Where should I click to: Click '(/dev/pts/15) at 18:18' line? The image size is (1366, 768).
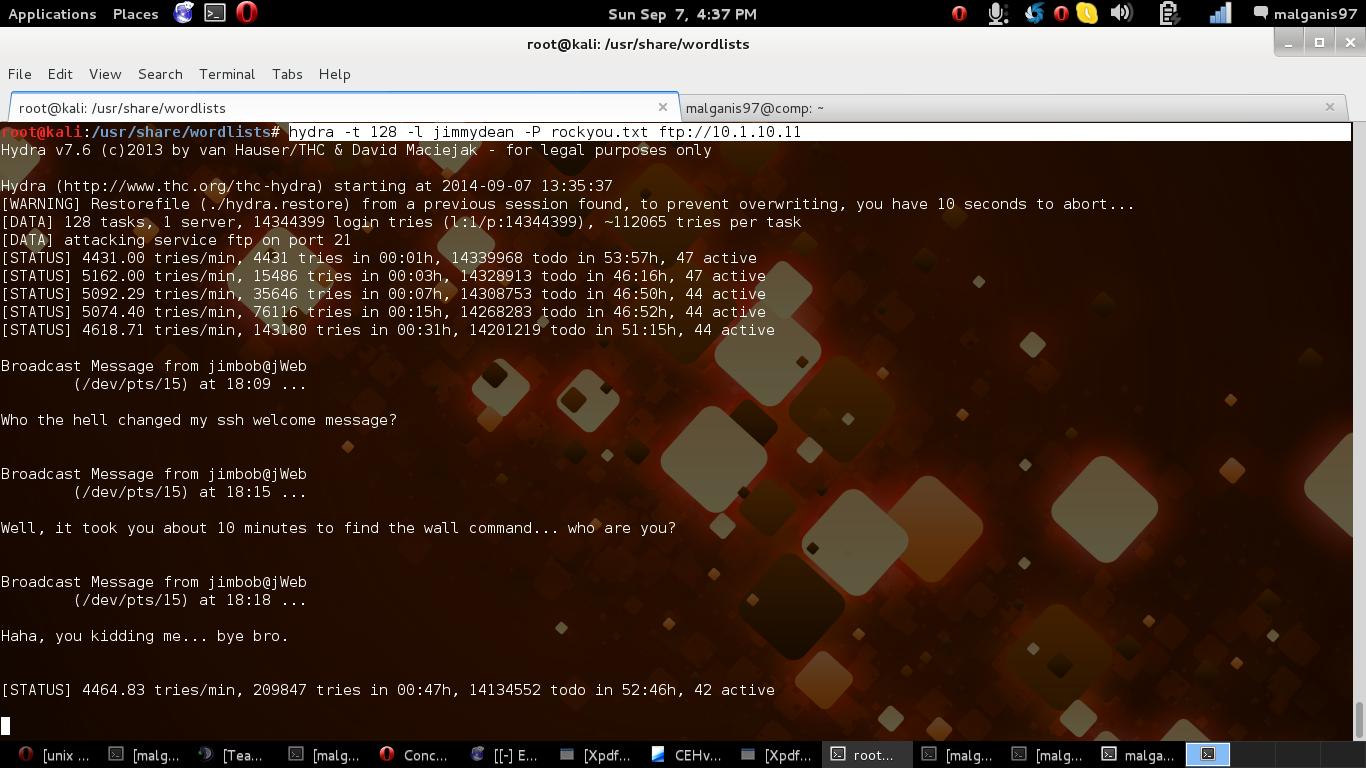[x=190, y=600]
